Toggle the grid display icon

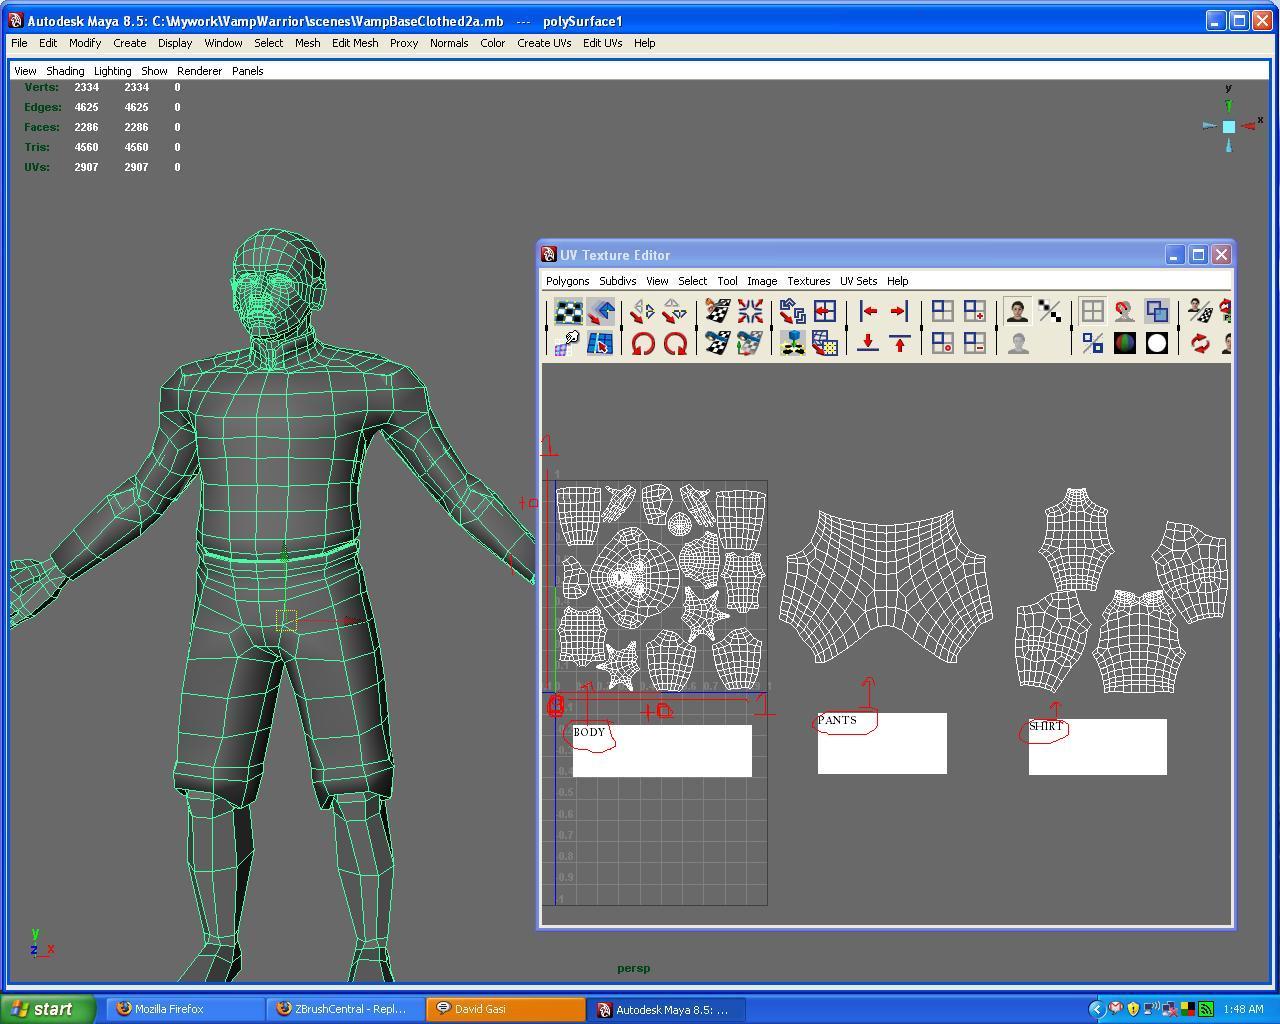[x=1092, y=312]
